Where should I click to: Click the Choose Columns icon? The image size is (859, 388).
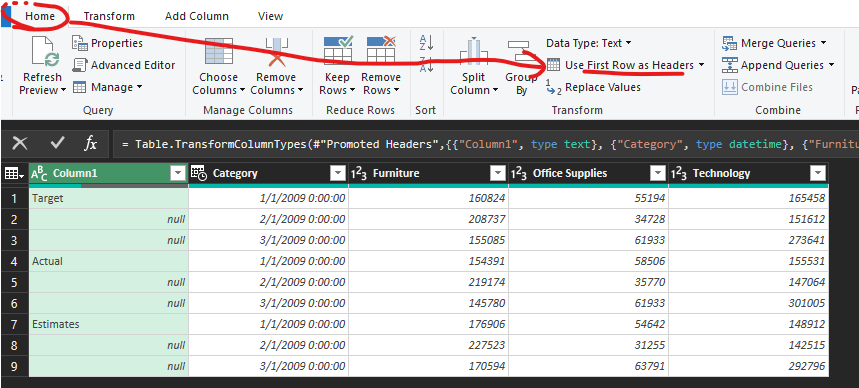[219, 52]
